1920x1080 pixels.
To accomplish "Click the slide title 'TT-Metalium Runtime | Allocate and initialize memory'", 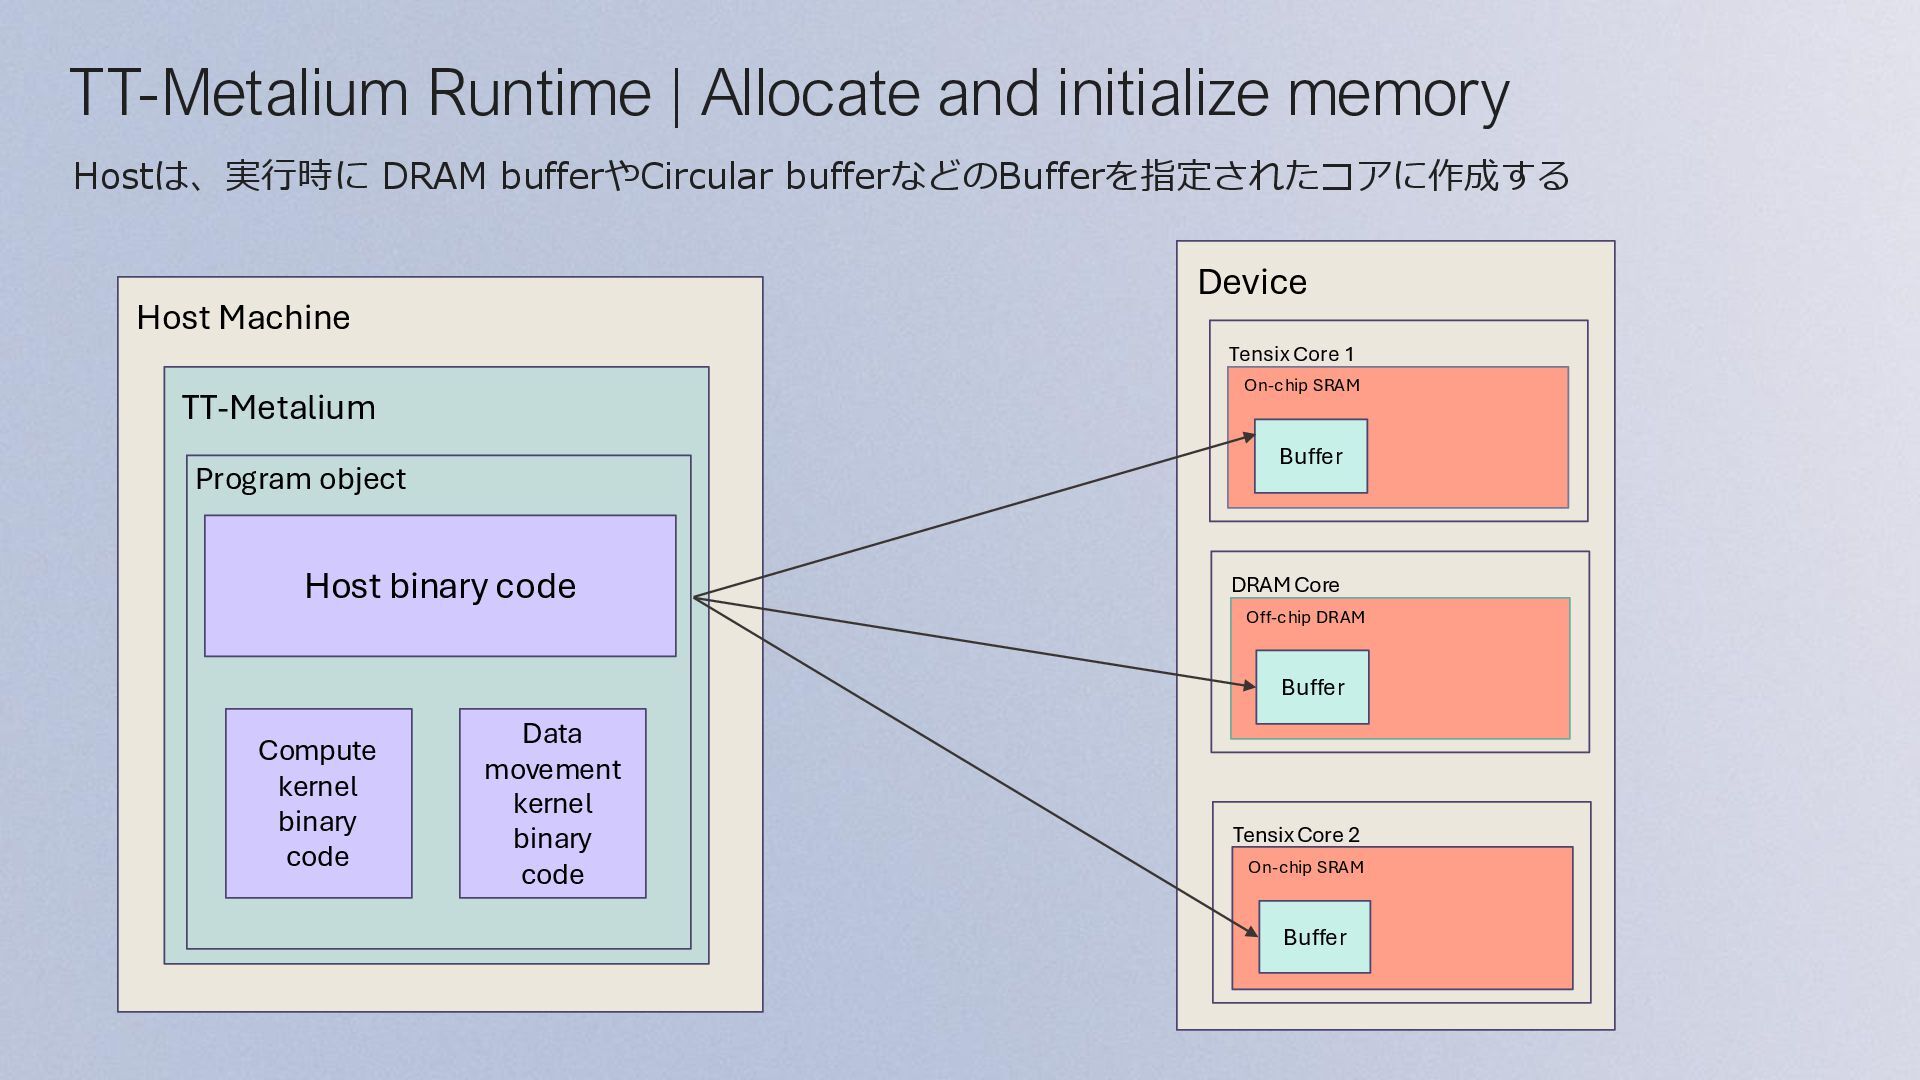I will tap(789, 93).
